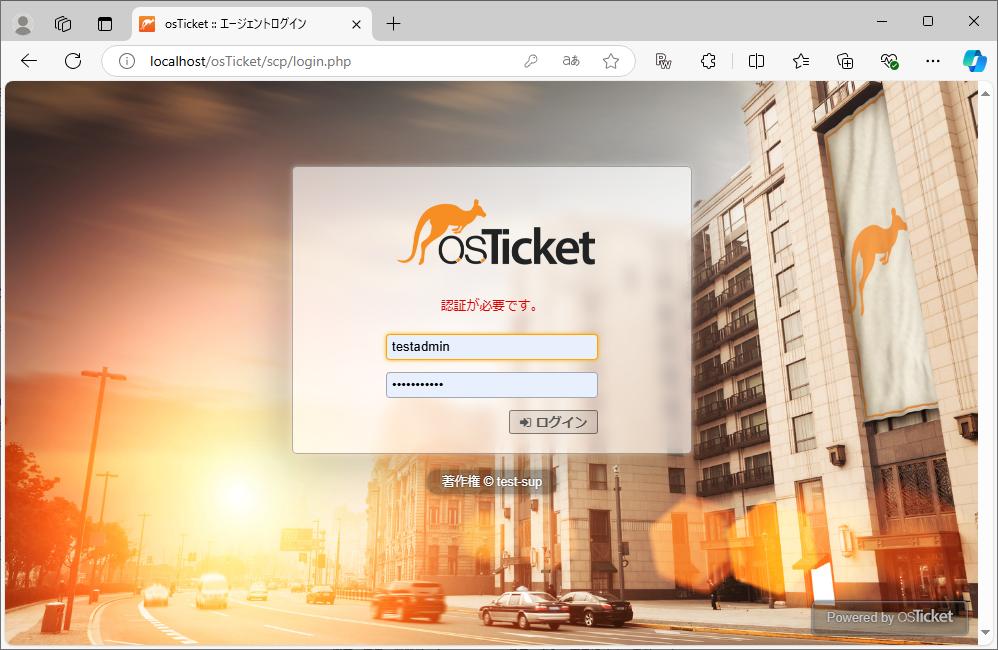This screenshot has height=650, width=998.
Task: Open the tab actions menu icon
Action: [x=104, y=24]
